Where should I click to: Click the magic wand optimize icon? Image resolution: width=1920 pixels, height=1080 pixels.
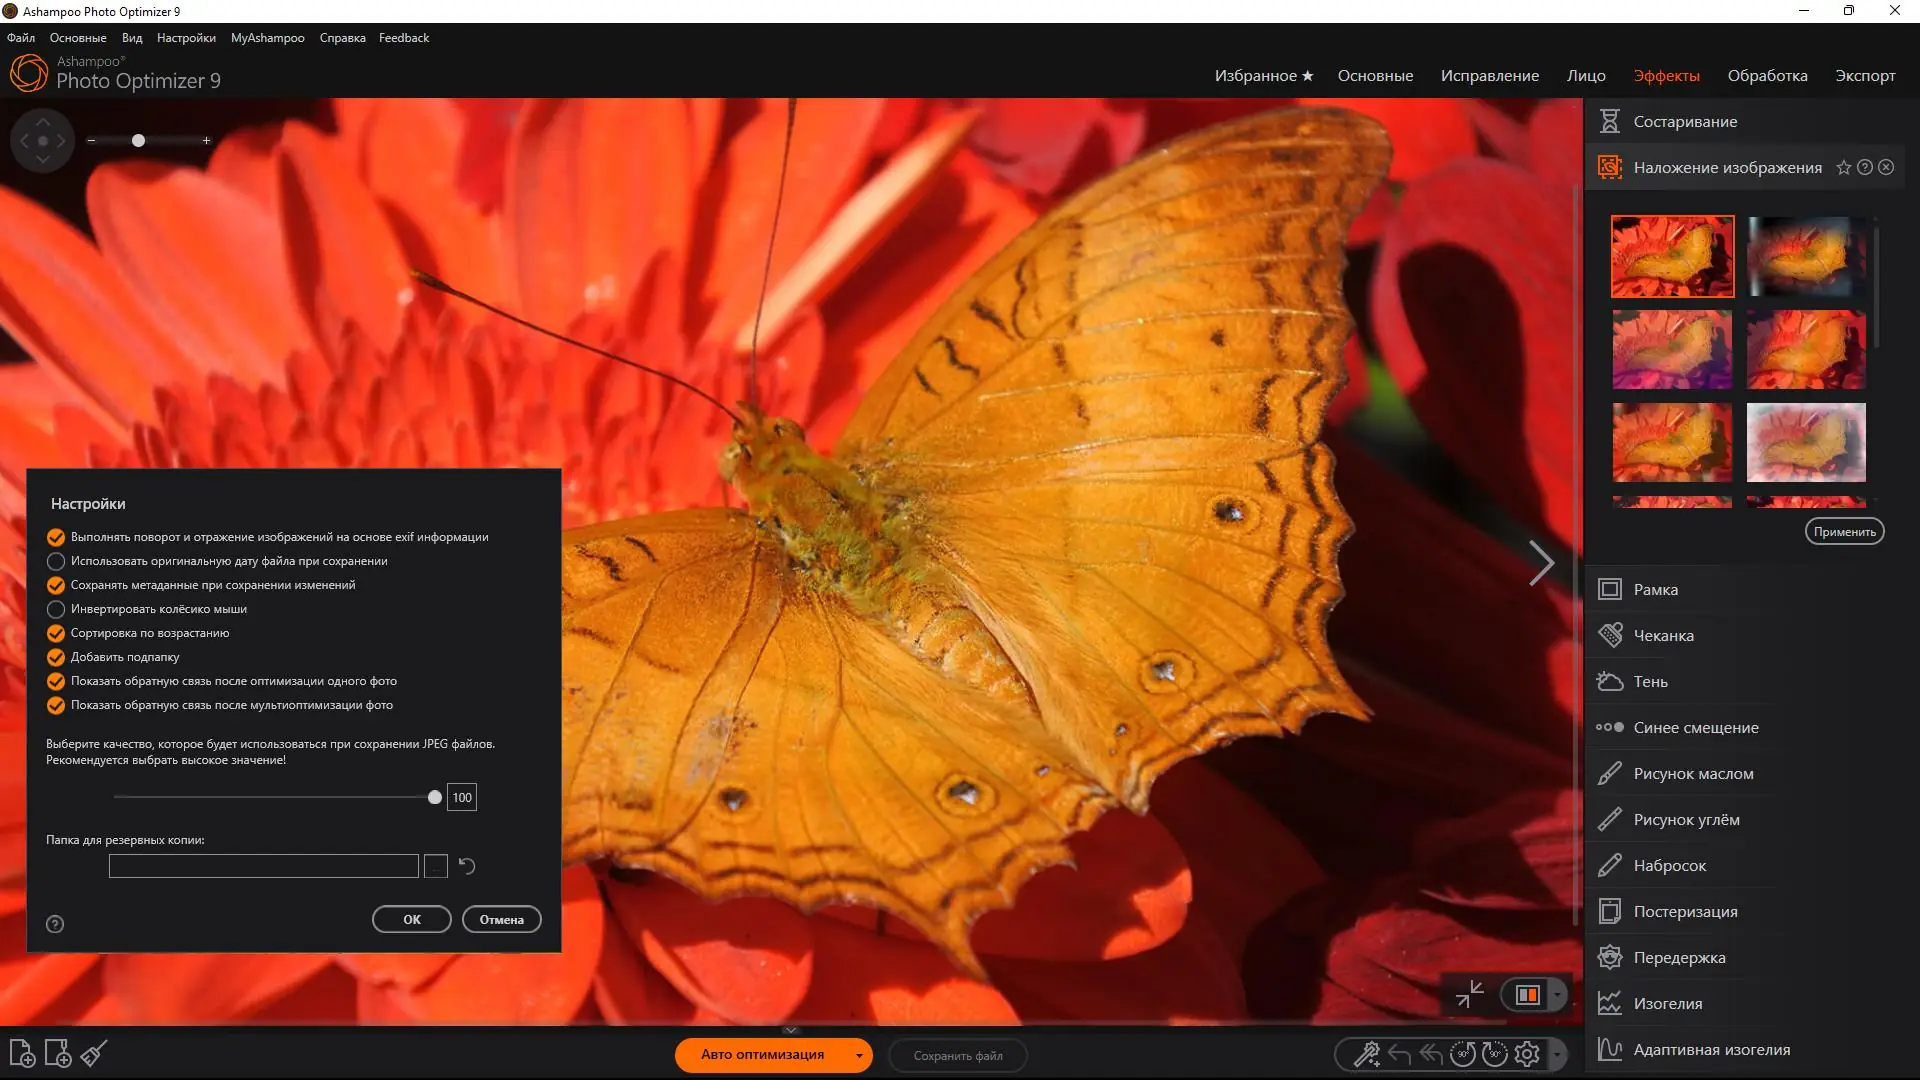1366,1054
